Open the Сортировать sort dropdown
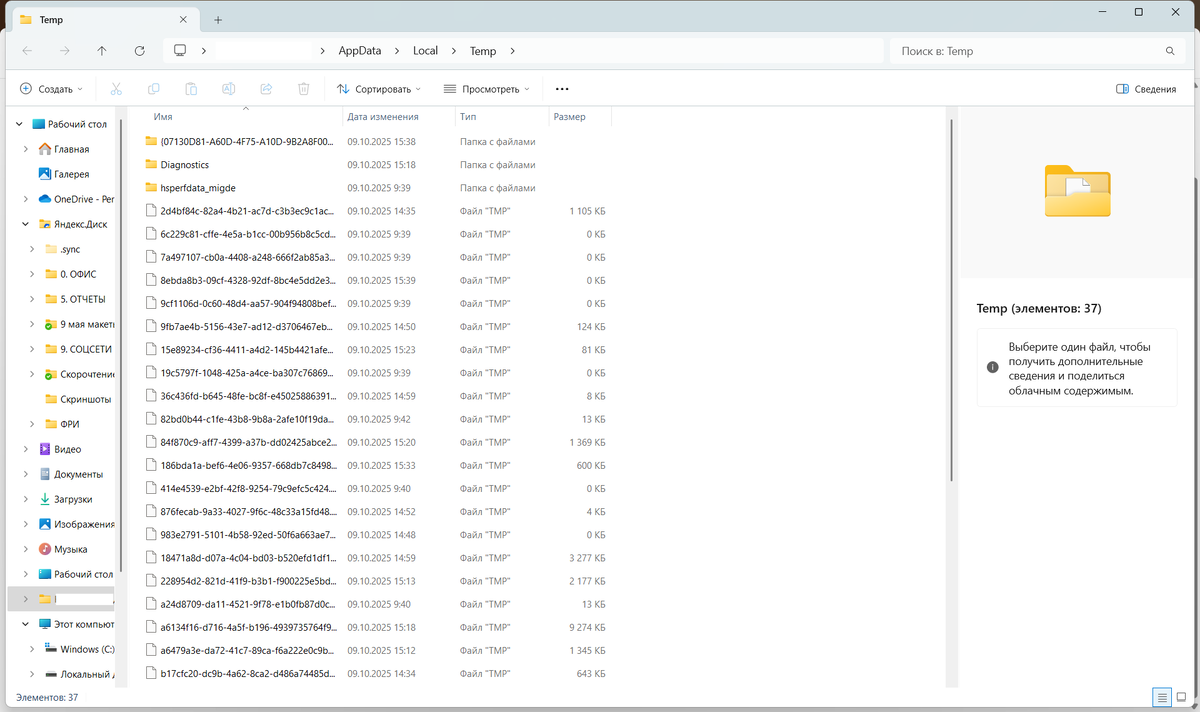 click(379, 89)
